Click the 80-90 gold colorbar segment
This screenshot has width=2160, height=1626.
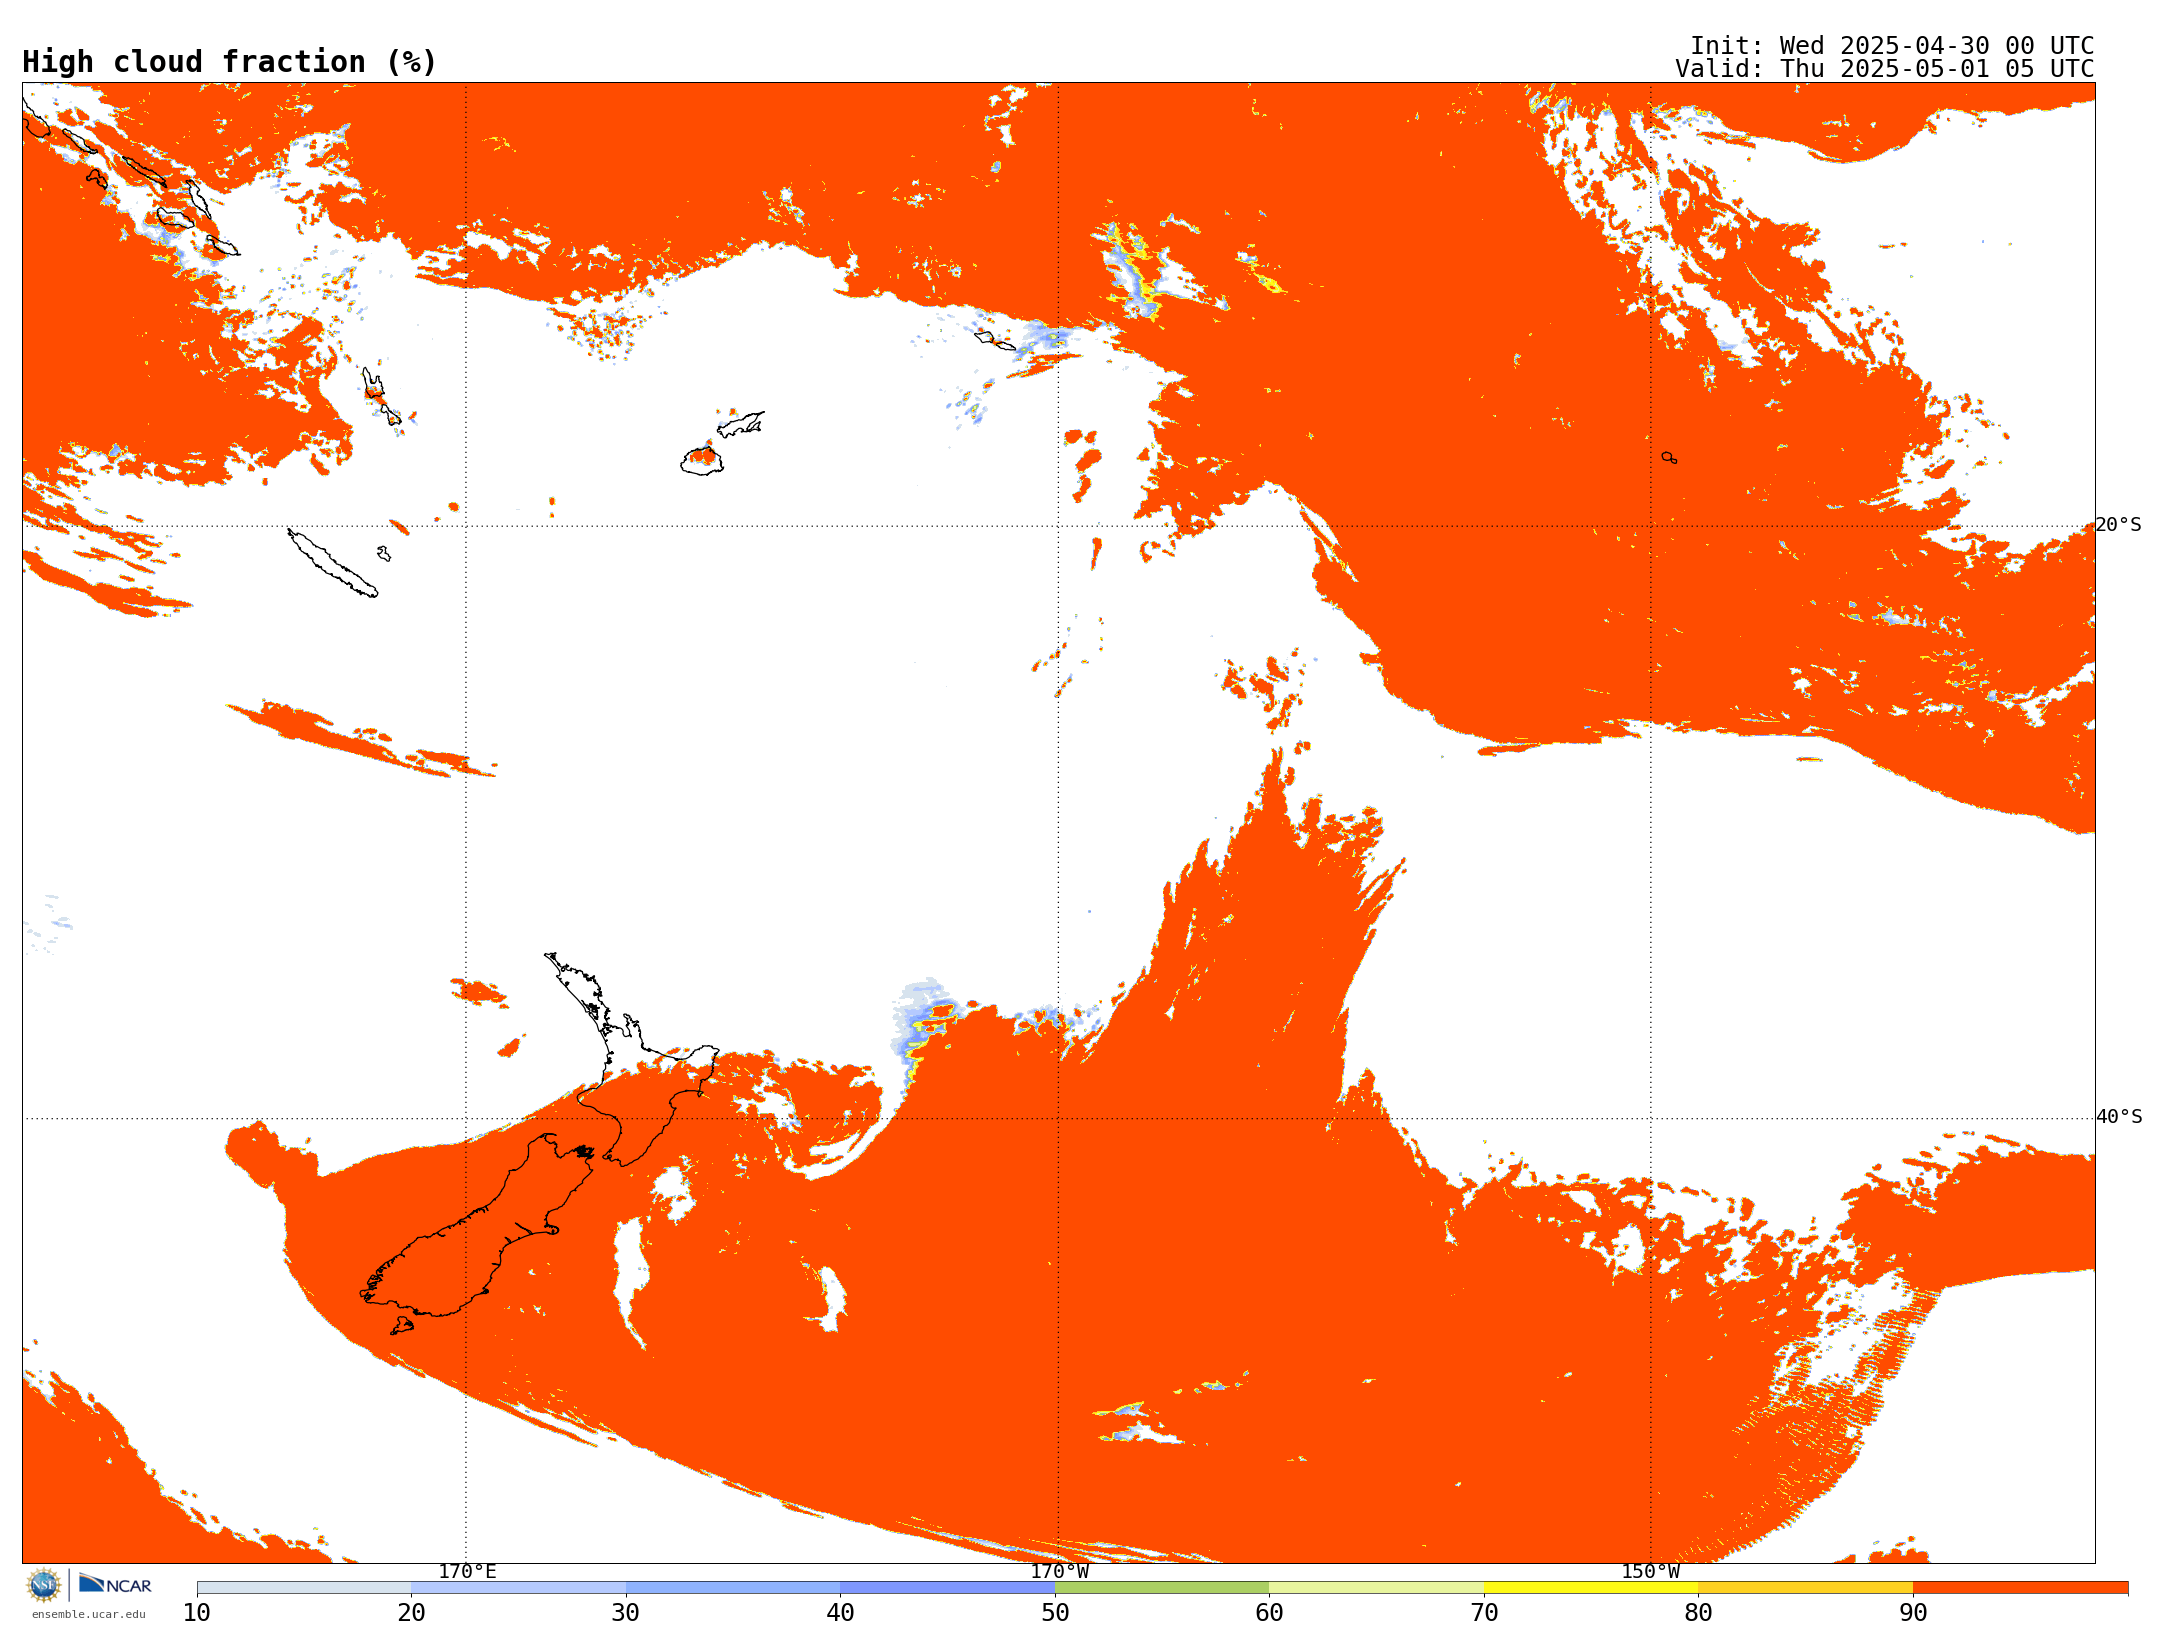coord(1805,1588)
